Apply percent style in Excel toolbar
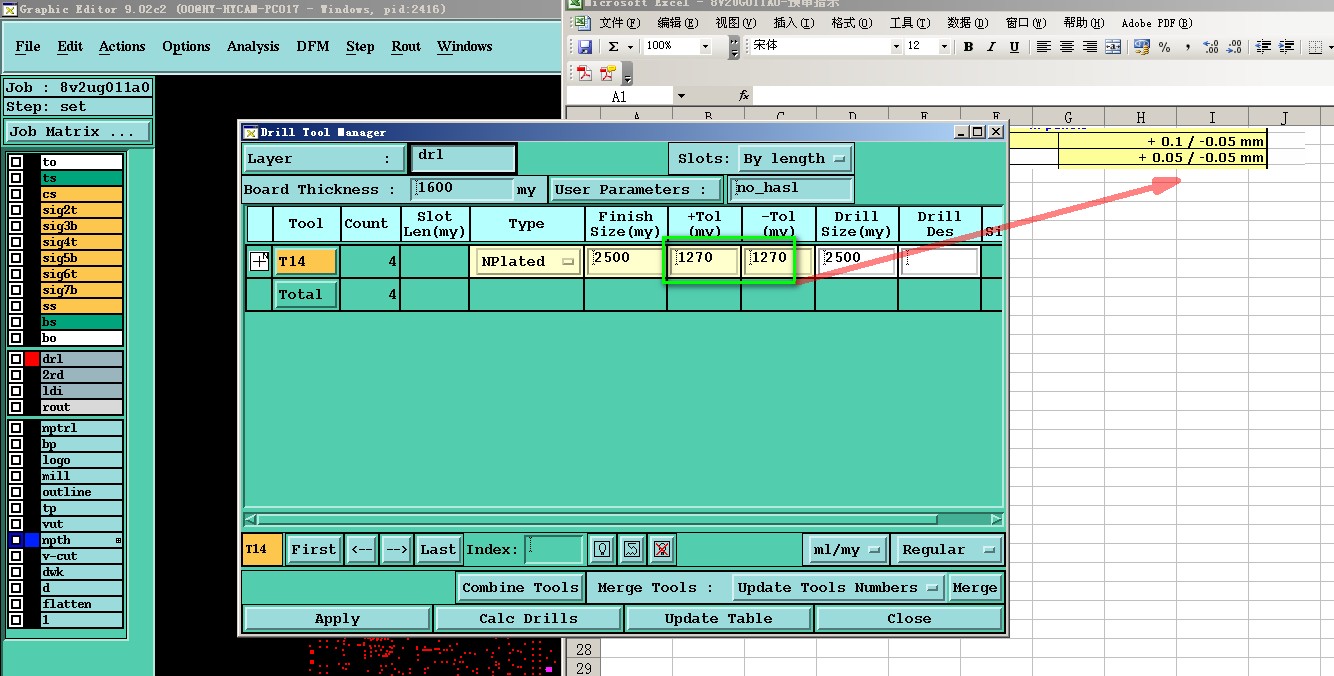Image resolution: width=1334 pixels, height=676 pixels. pos(1164,46)
